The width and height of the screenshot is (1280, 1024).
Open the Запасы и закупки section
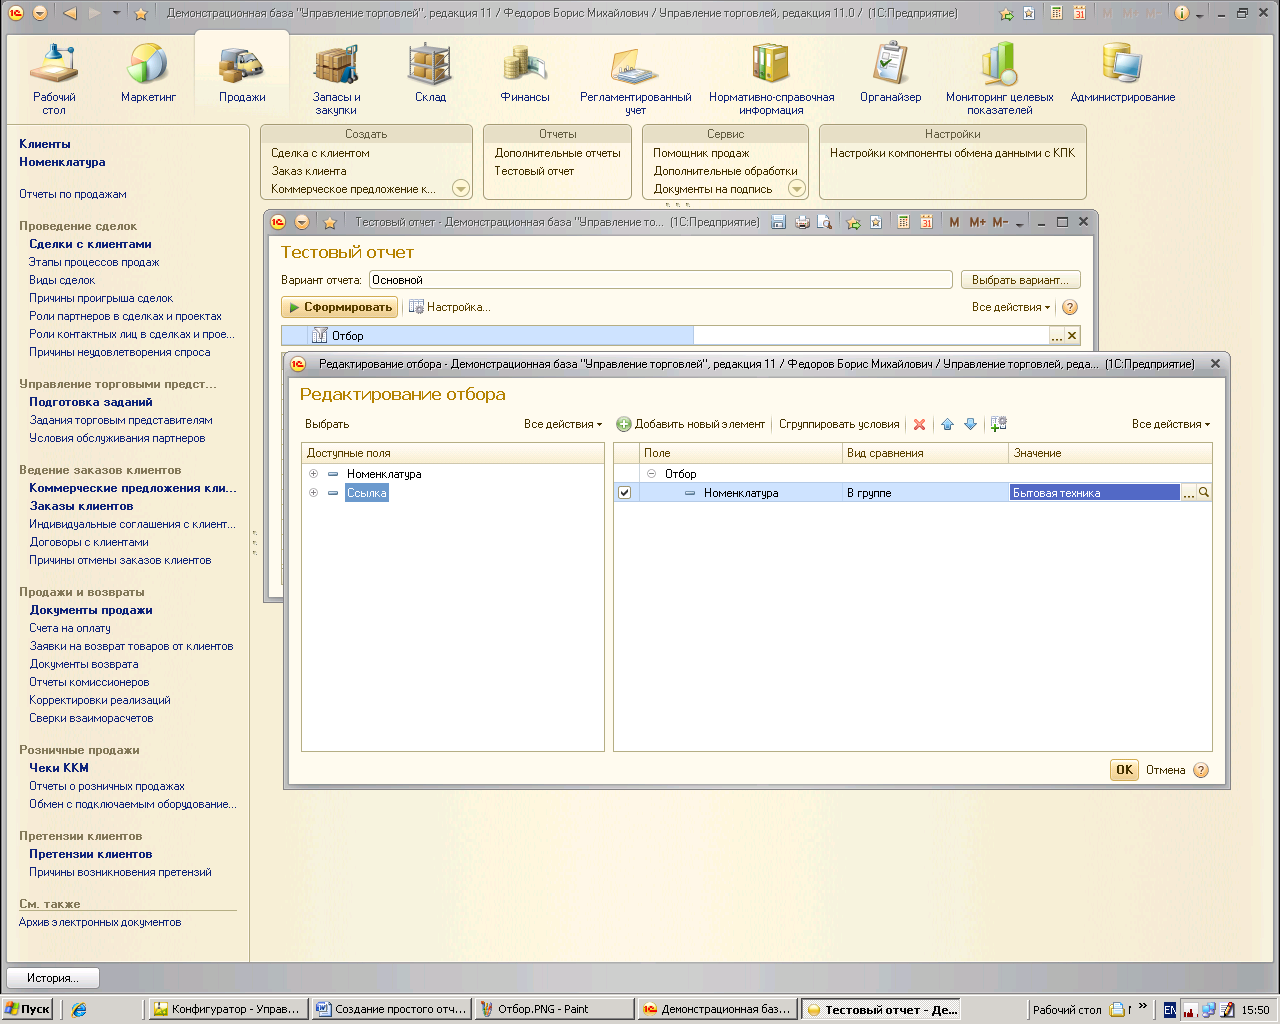point(336,80)
